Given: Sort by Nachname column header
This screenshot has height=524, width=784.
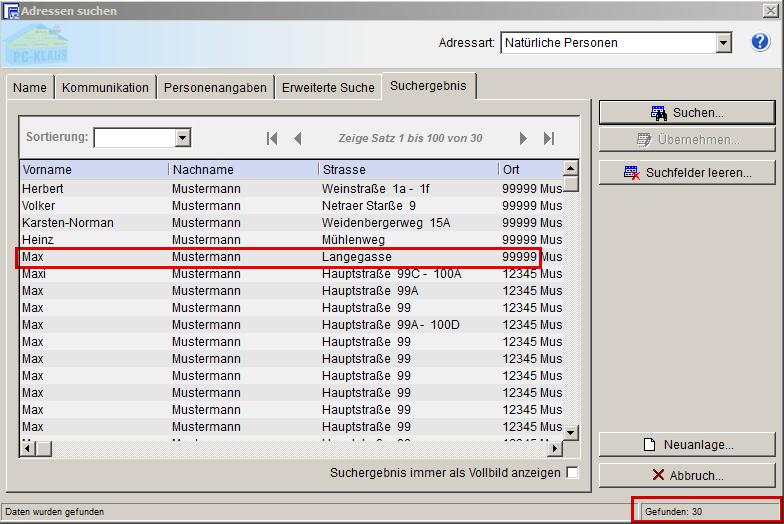Looking at the screenshot, I should (x=243, y=170).
